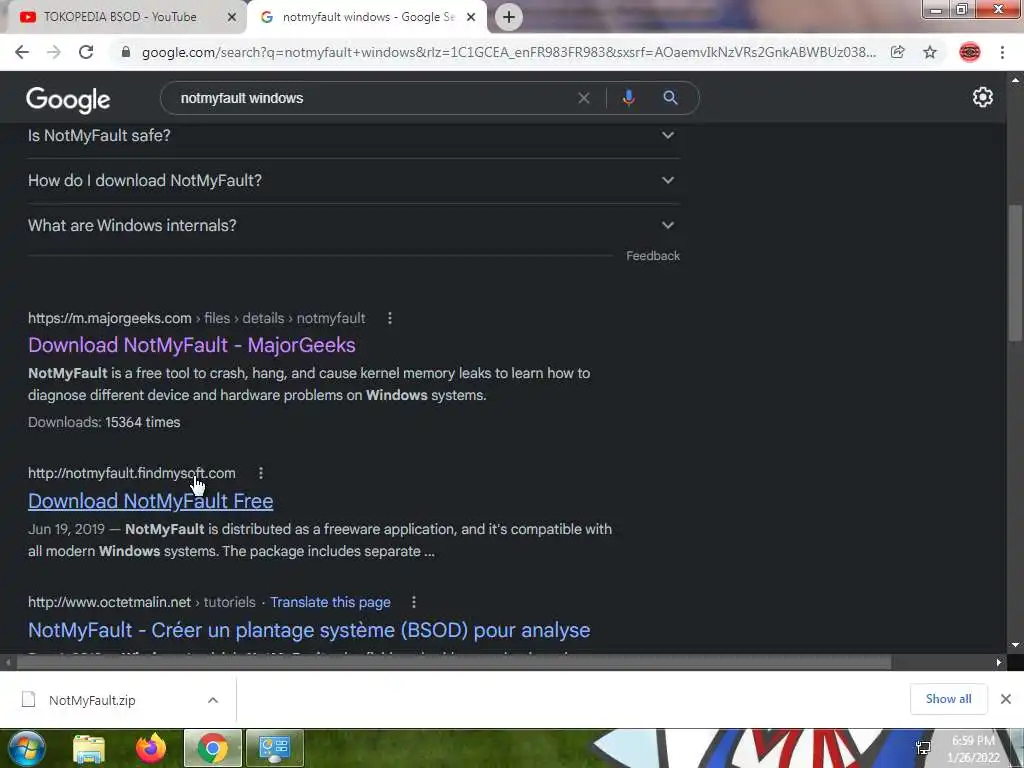1024x768 pixels.
Task: Close the TOKOPEDIA BSOD YouTube tab
Action: tap(232, 17)
